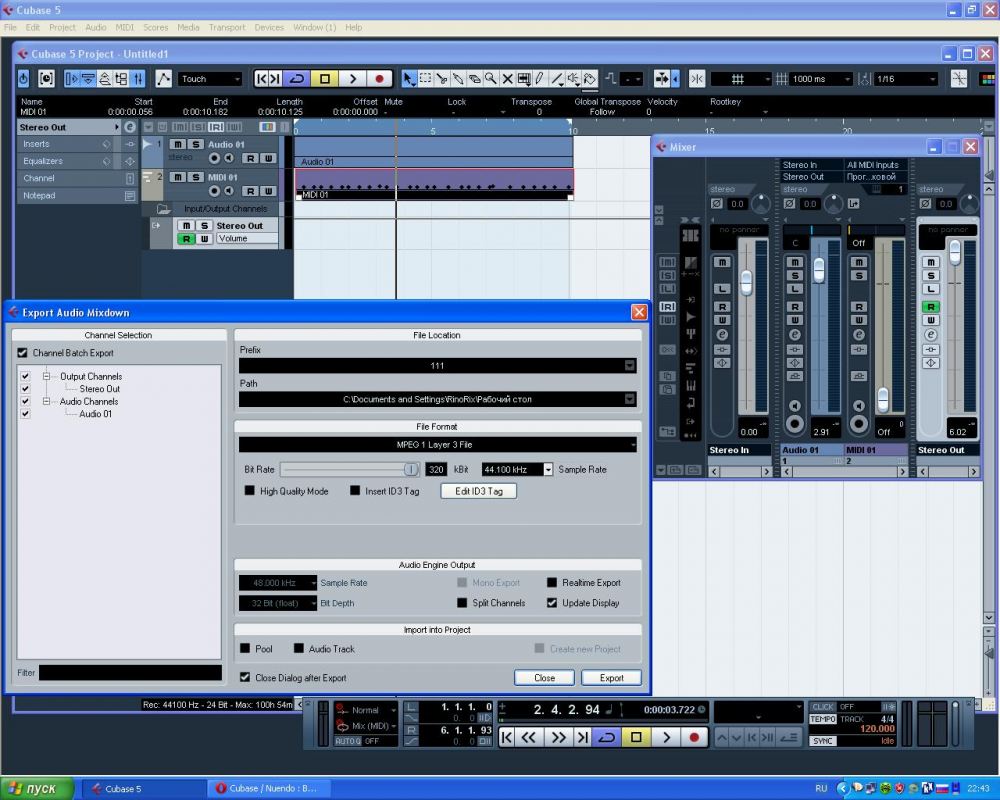
Task: Select the Draw pencil tool
Action: point(541,79)
